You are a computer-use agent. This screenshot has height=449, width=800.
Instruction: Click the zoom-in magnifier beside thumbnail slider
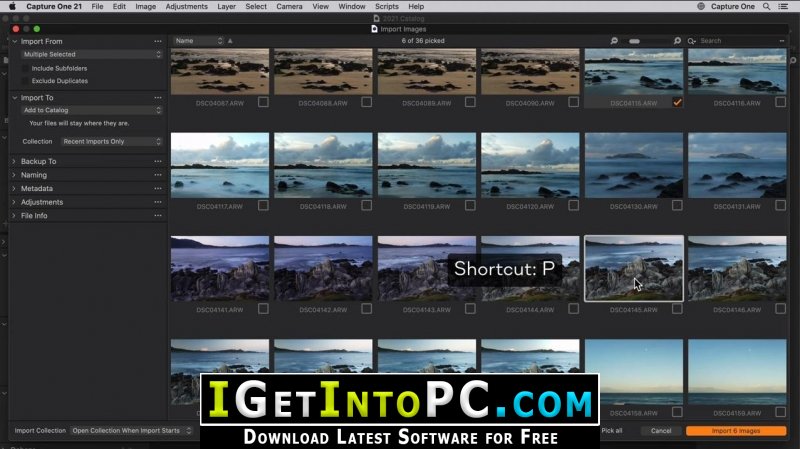677,41
